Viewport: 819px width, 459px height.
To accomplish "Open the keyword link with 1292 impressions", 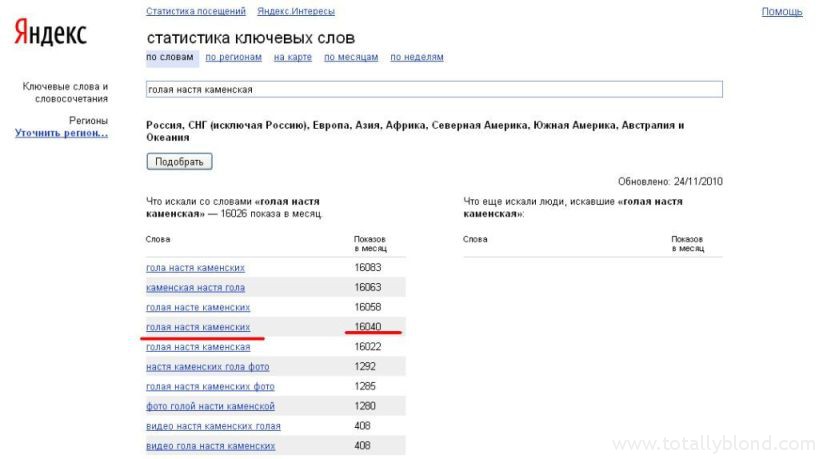I will click(208, 367).
